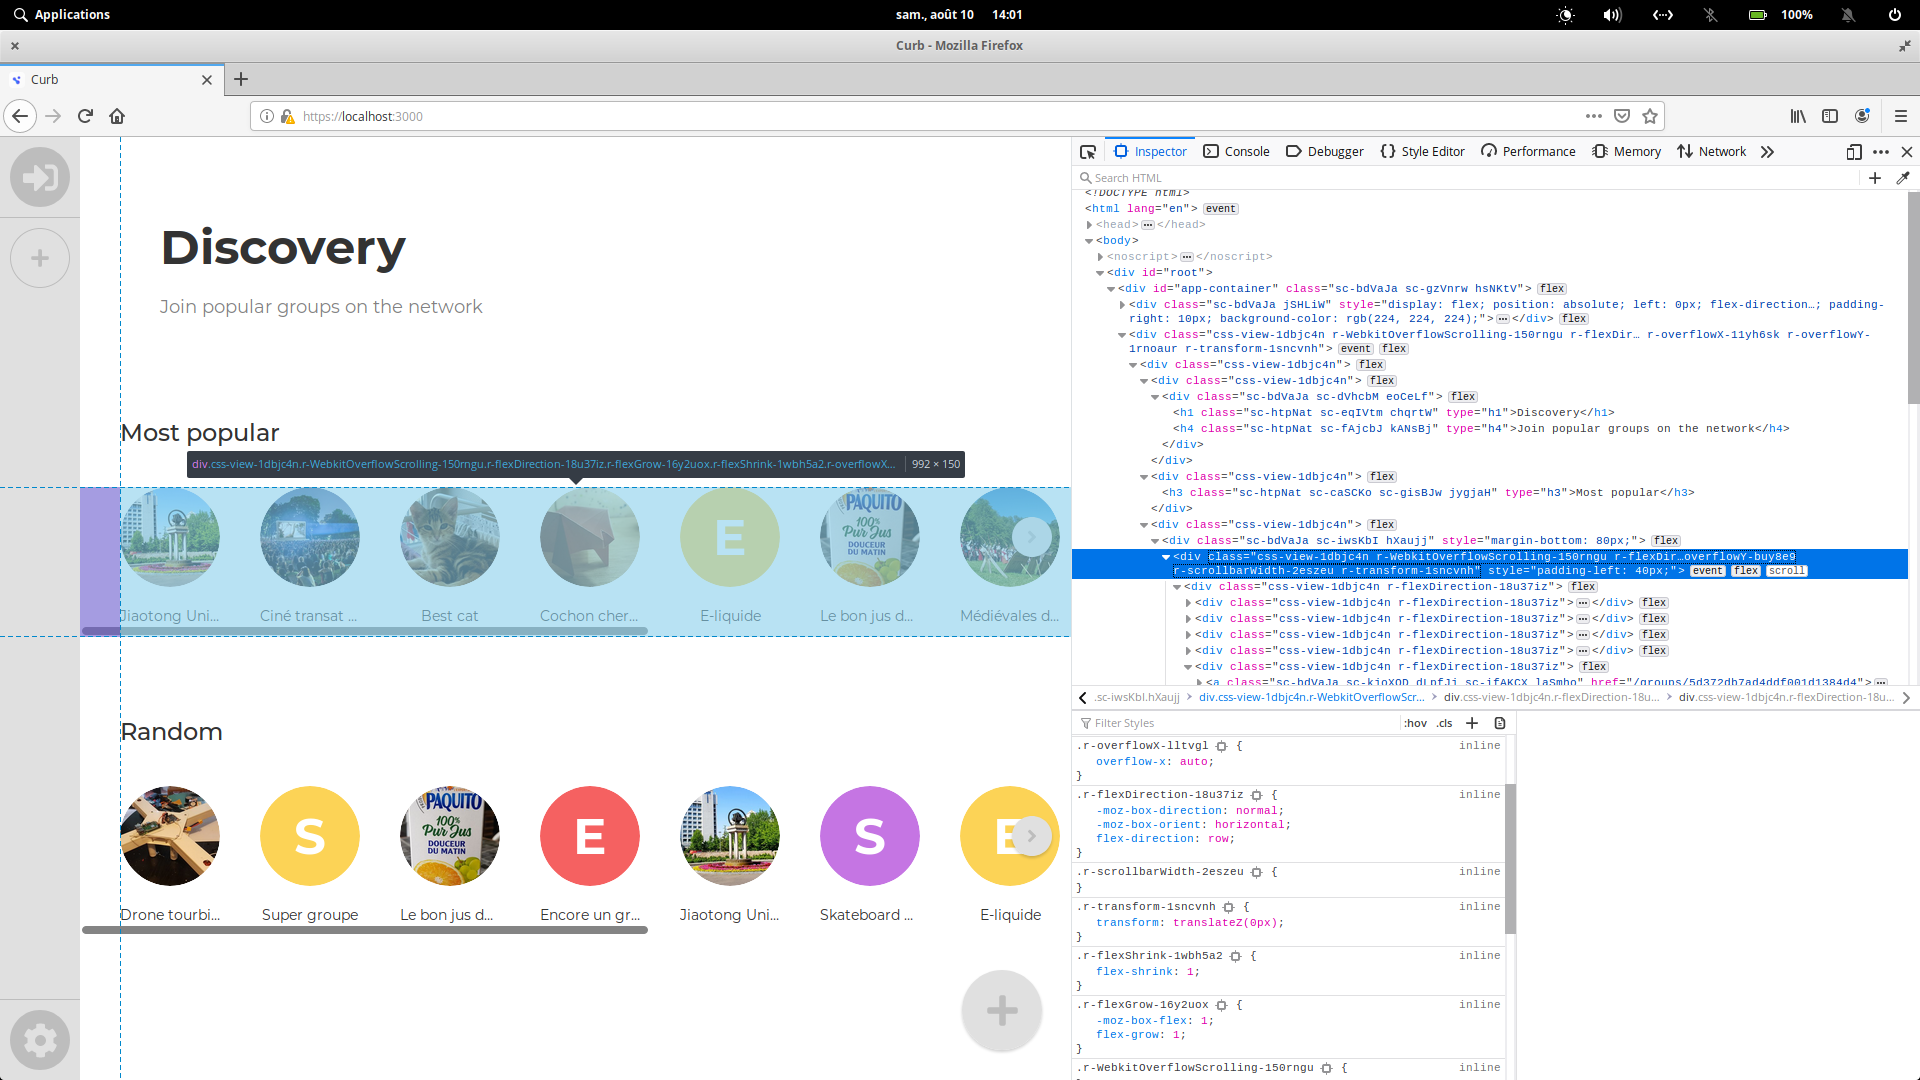This screenshot has height=1080, width=1920.
Task: Toggle split DevTools to separate window icon
Action: point(1852,152)
